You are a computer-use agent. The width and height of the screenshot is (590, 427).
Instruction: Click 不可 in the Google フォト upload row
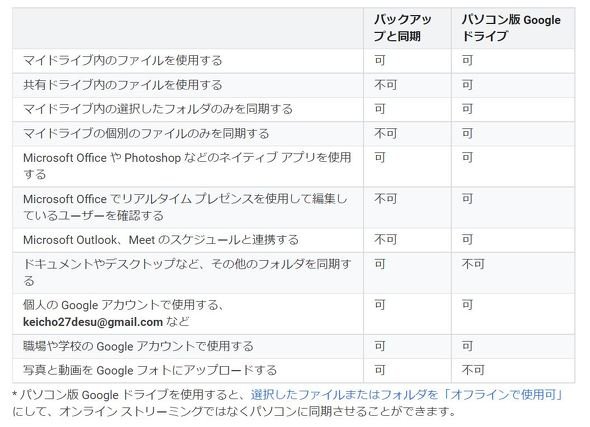473,370
